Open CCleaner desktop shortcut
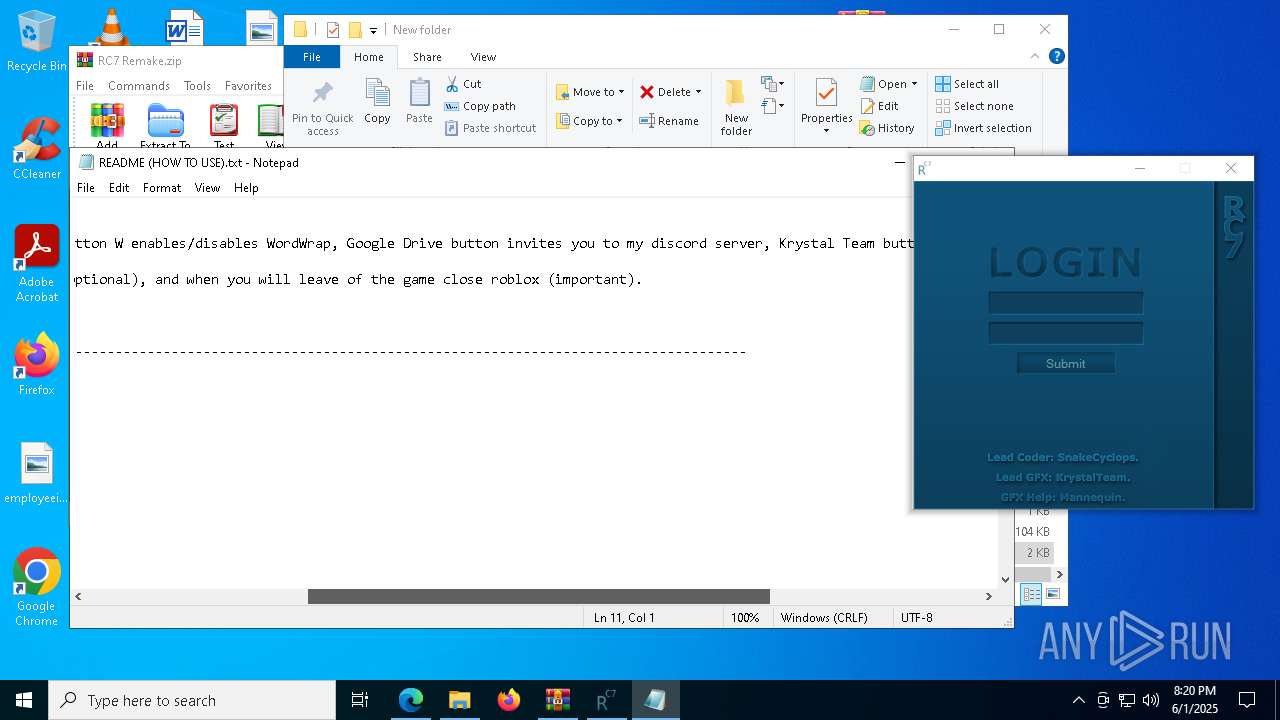 (x=37, y=149)
